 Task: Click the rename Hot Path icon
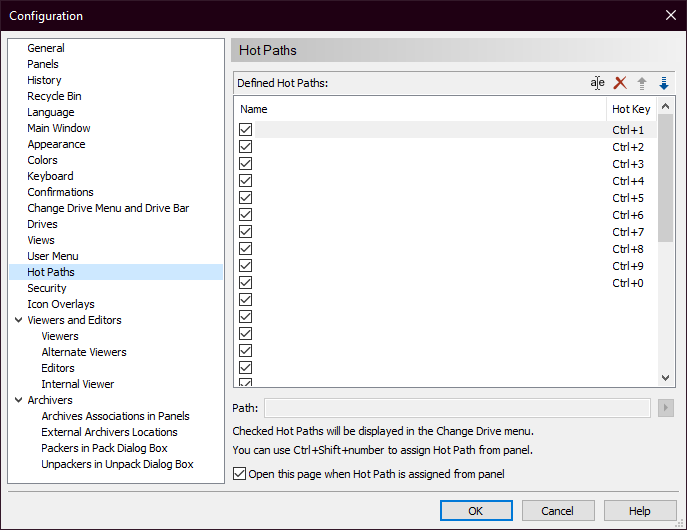point(597,83)
